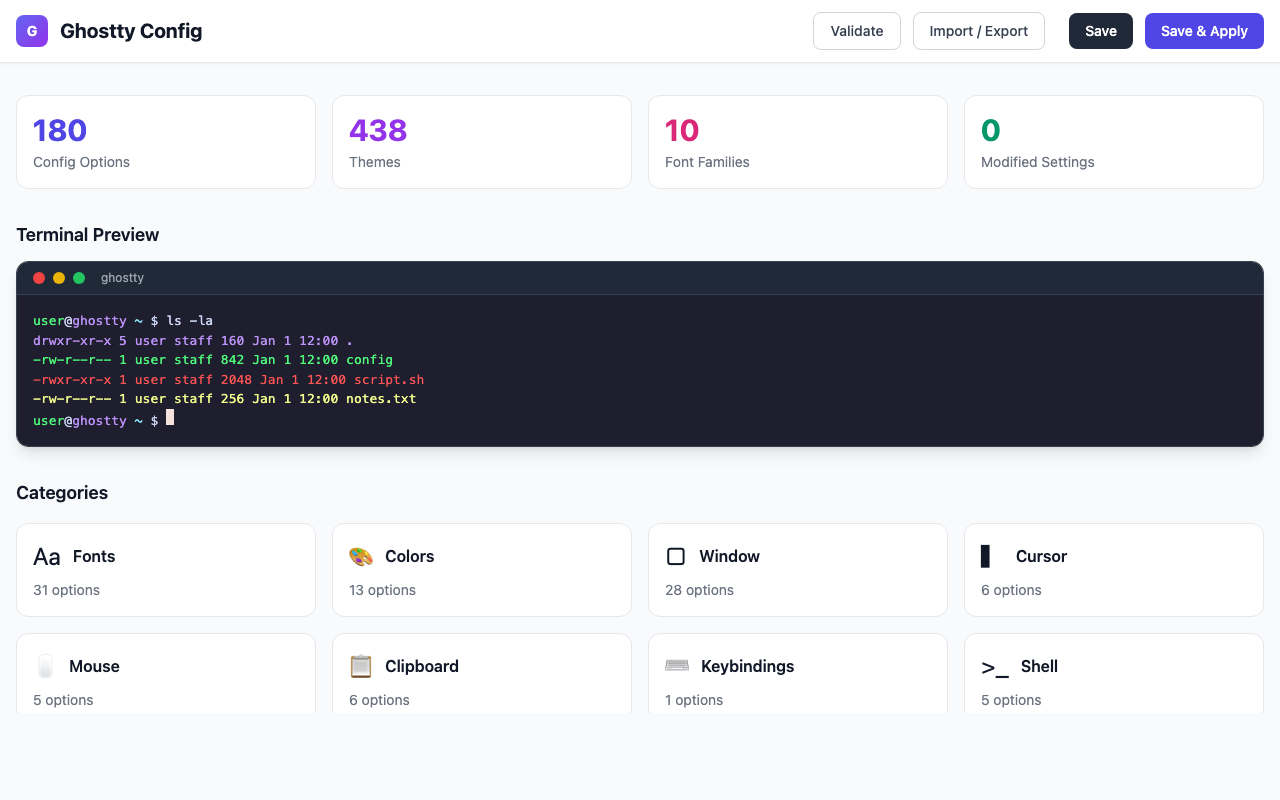1280x800 pixels.
Task: Click the green terminal traffic light
Action: pos(78,278)
